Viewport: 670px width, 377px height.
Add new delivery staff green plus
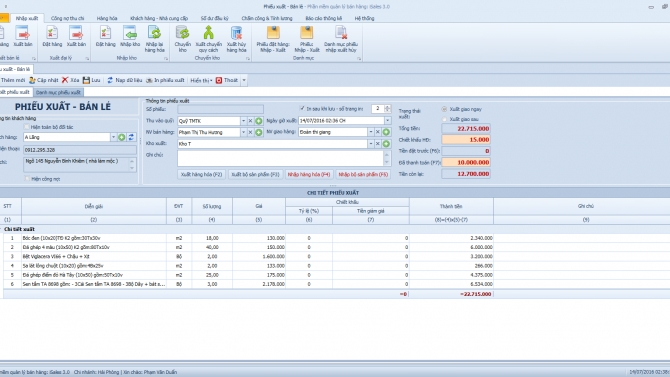[x=386, y=132]
